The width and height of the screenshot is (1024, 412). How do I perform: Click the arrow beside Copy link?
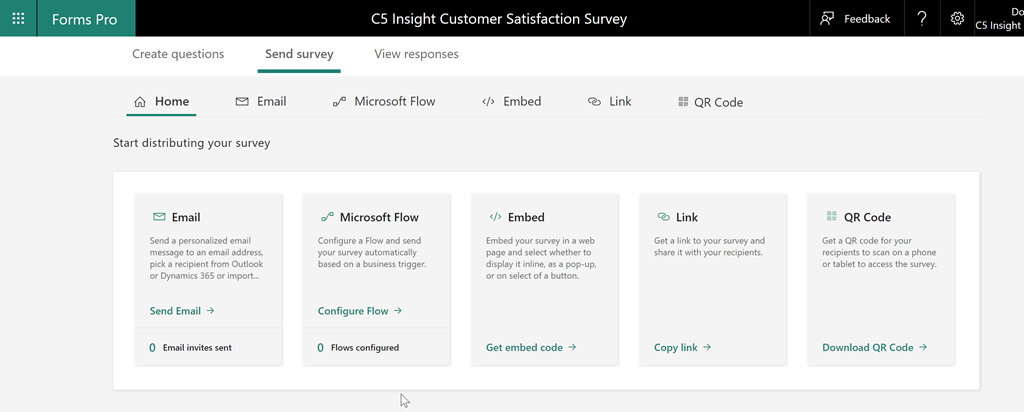tap(707, 347)
